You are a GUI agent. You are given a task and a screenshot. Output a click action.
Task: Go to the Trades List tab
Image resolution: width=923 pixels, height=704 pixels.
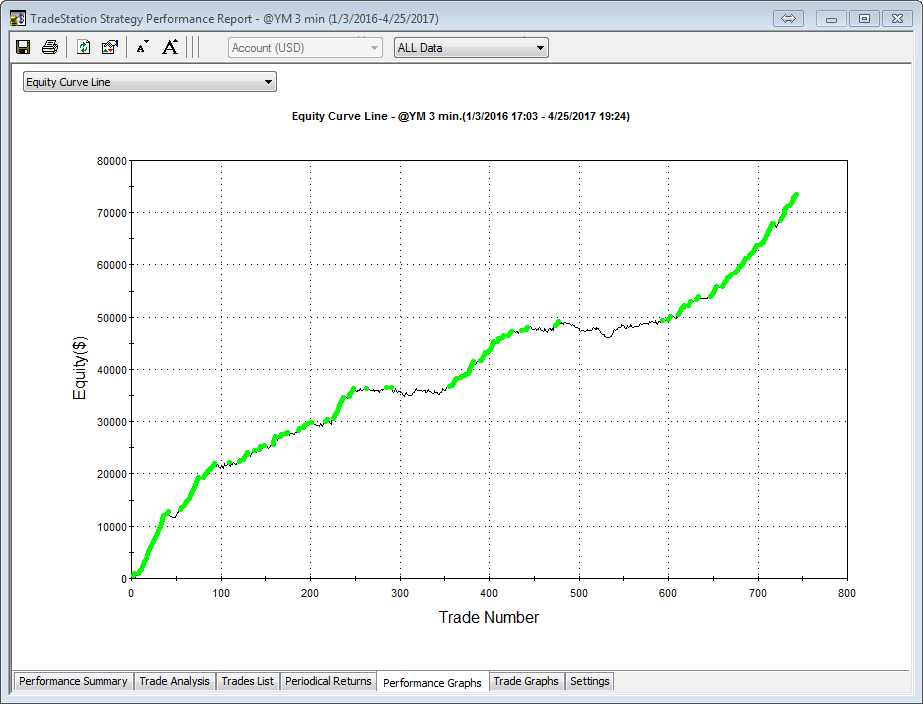[x=247, y=681]
